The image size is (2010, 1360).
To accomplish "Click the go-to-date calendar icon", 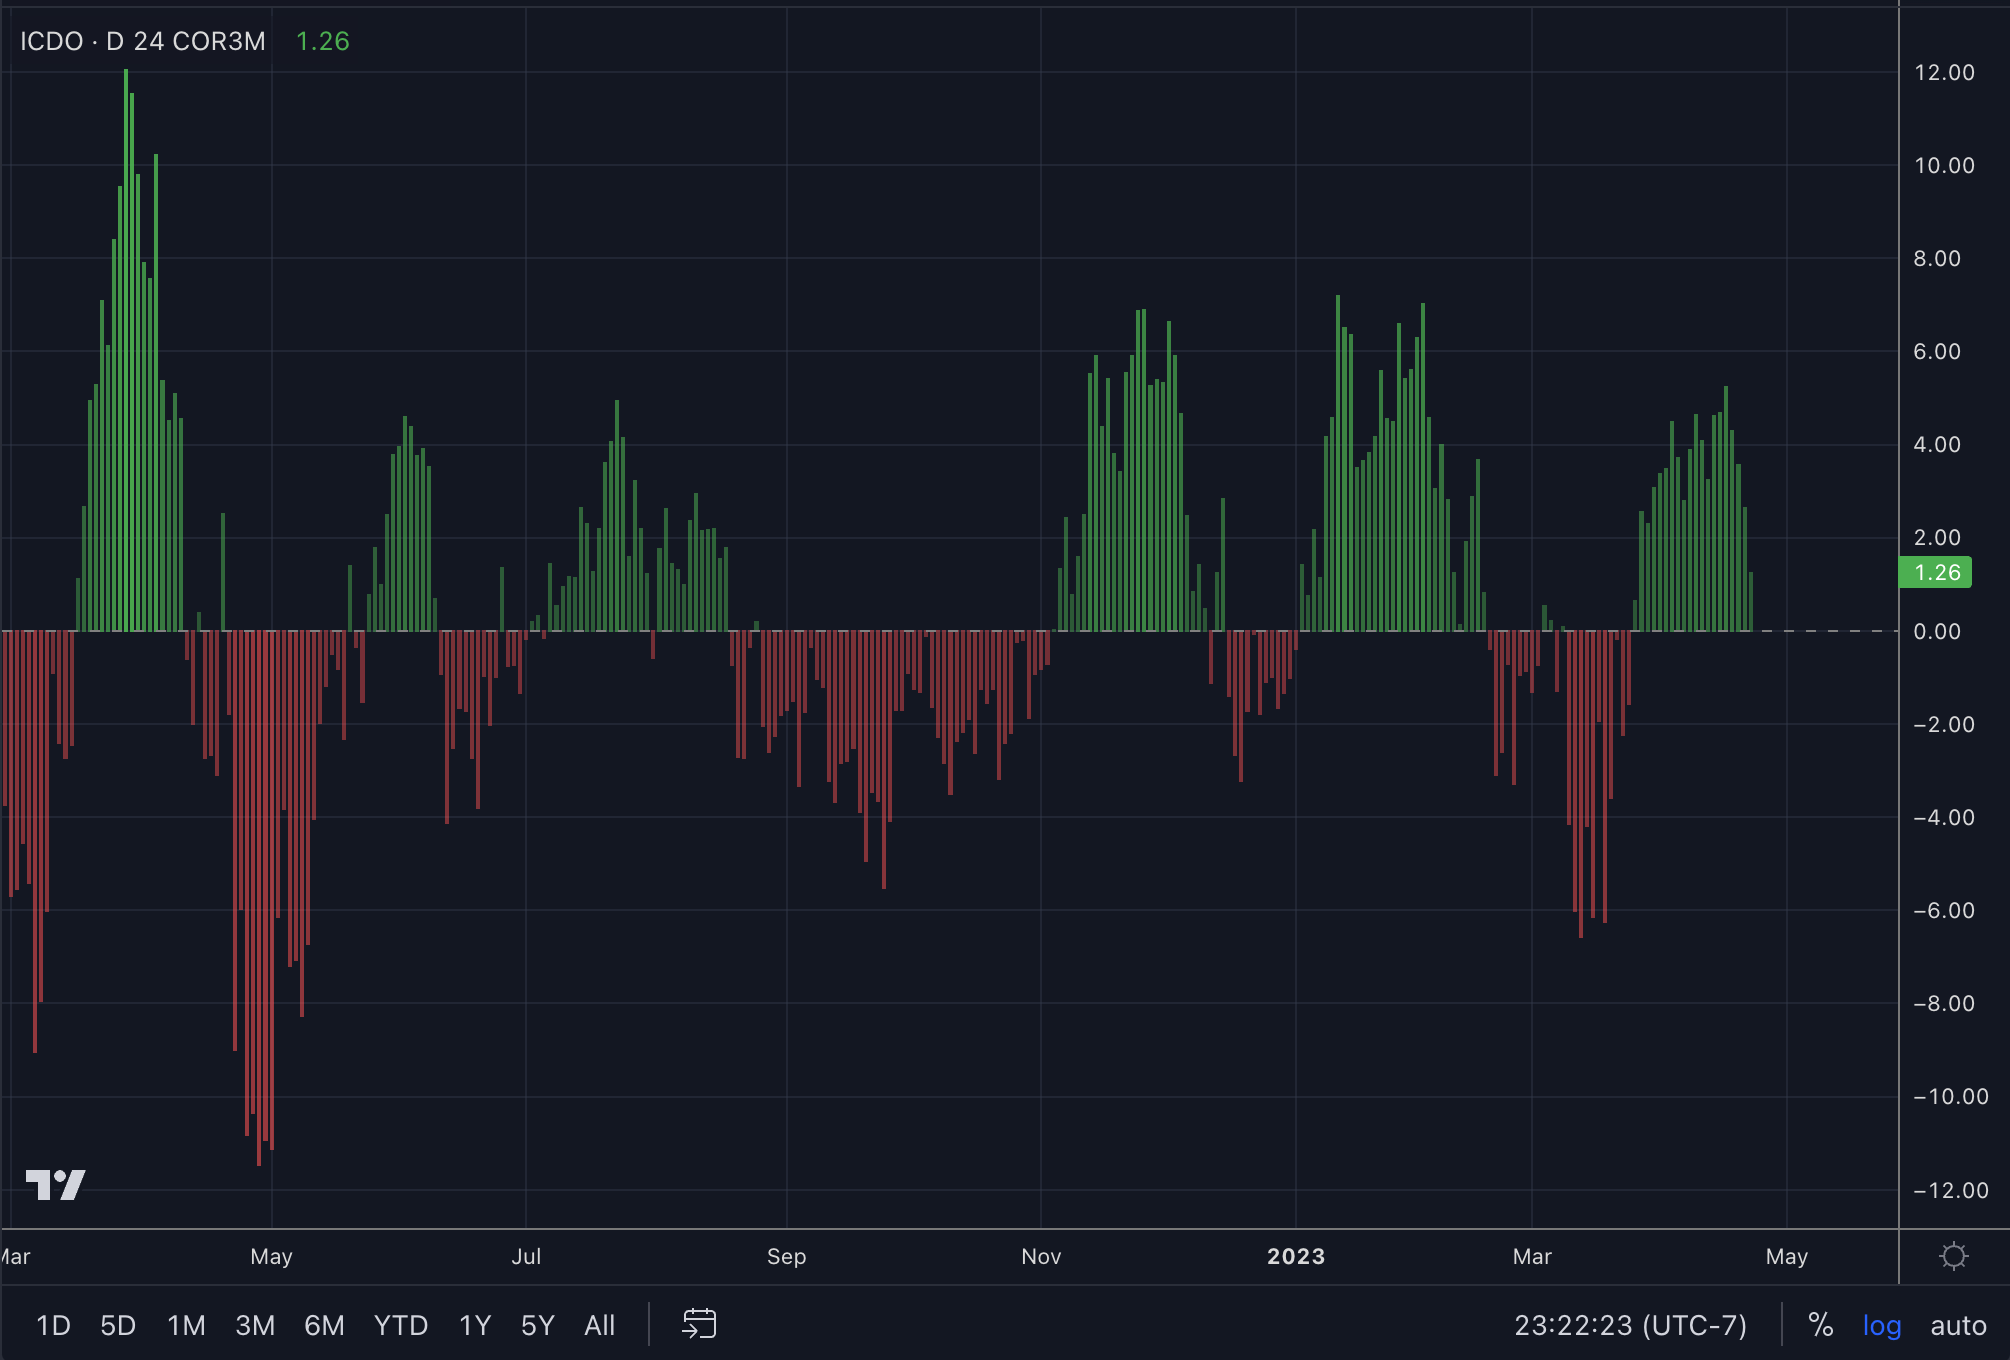I will 699,1324.
